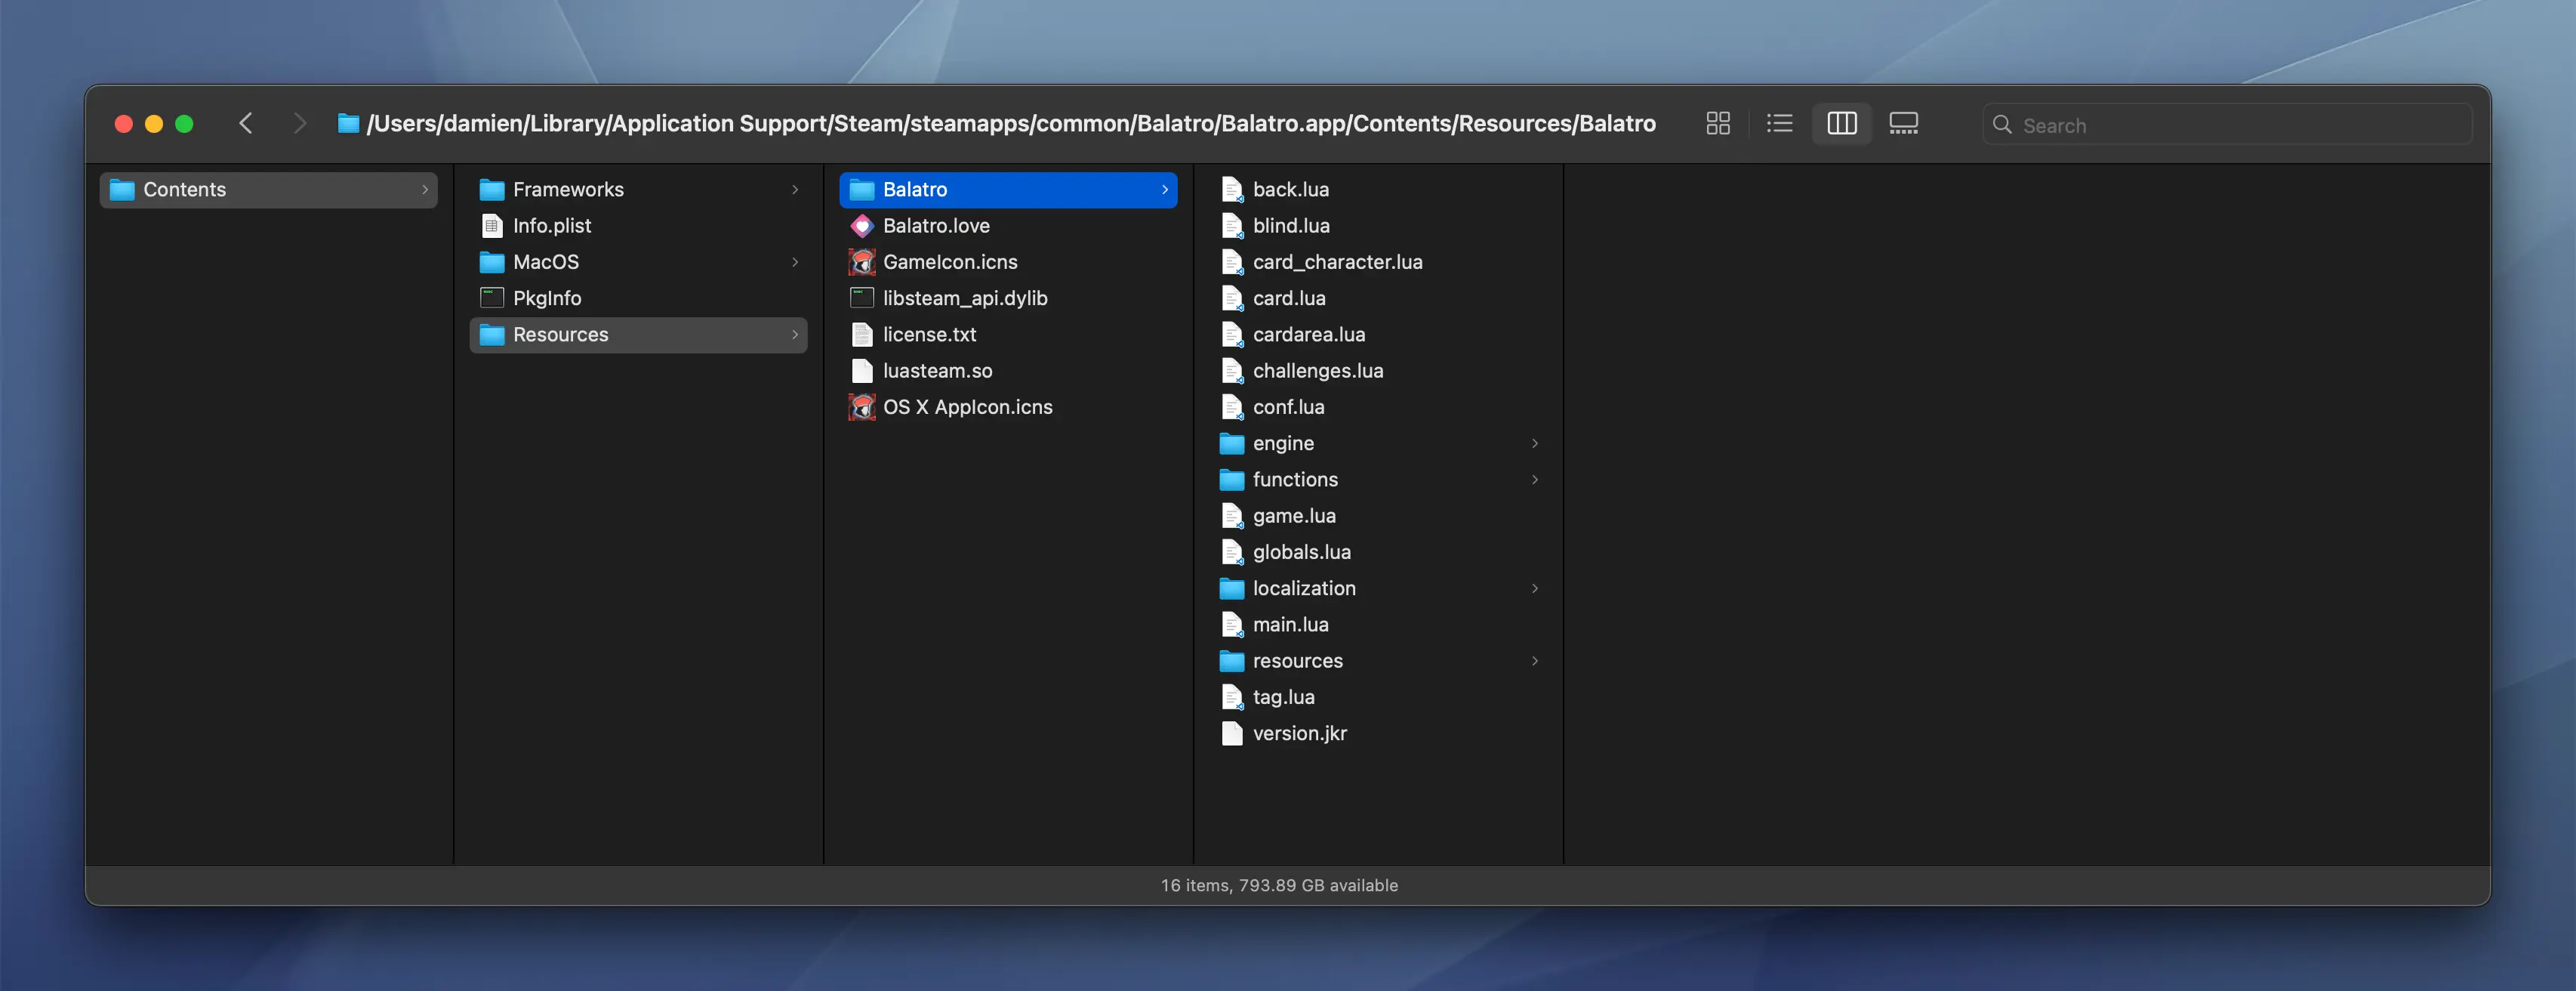Click the functions folder icon
Image resolution: width=2576 pixels, height=991 pixels.
[x=1231, y=479]
